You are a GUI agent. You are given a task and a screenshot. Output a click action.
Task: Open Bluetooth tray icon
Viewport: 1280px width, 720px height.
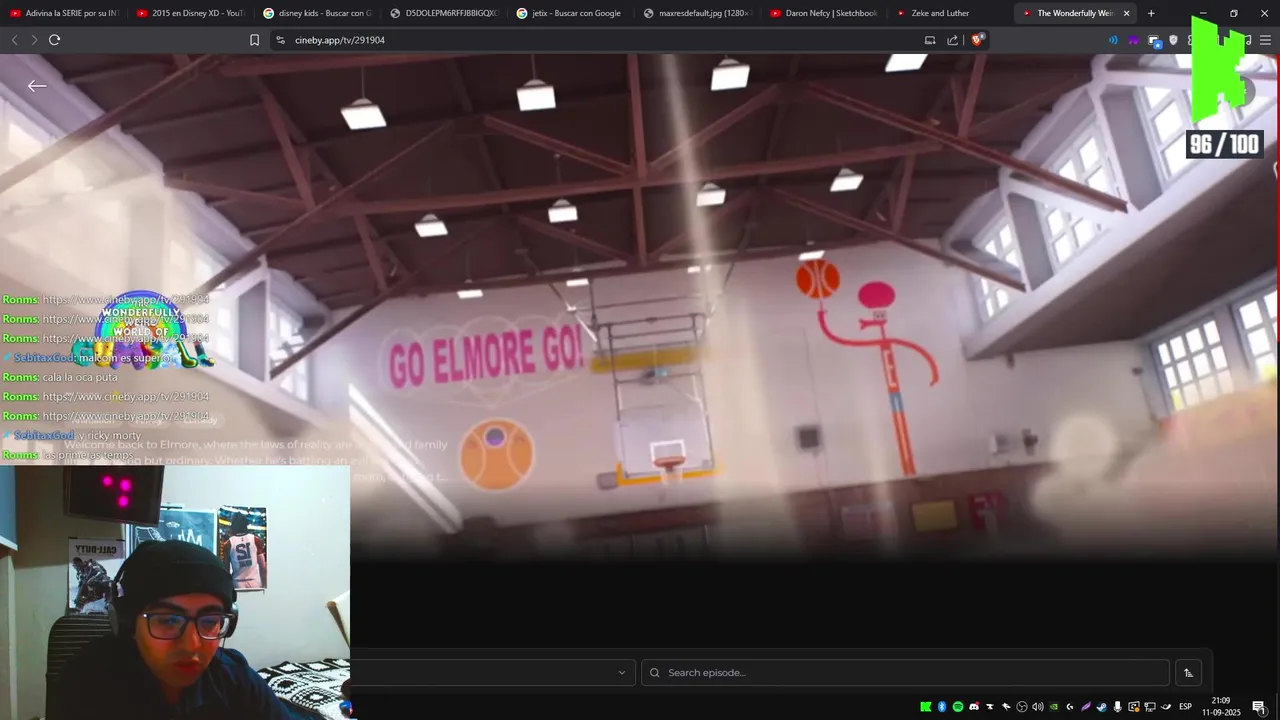942,707
